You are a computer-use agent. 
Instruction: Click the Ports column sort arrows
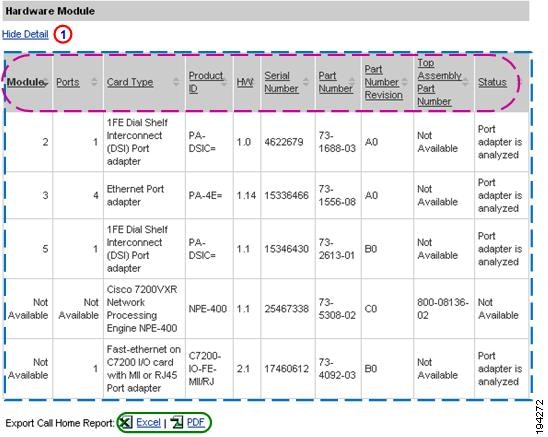coord(94,82)
